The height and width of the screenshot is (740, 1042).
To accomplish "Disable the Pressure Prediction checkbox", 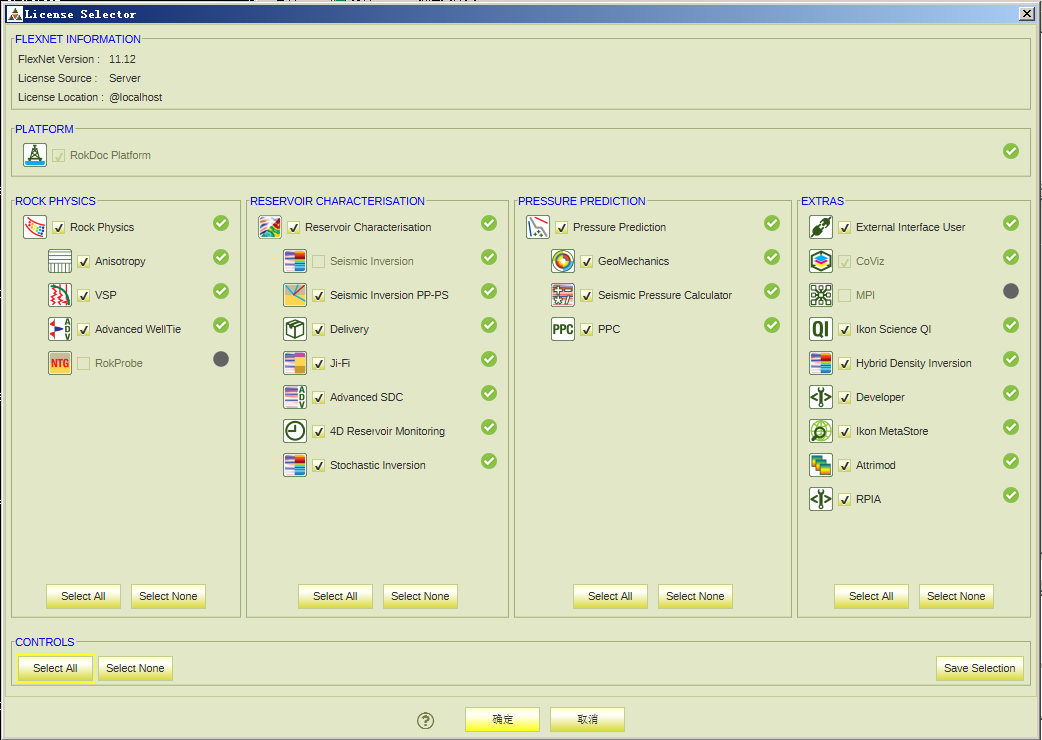I will [x=562, y=227].
